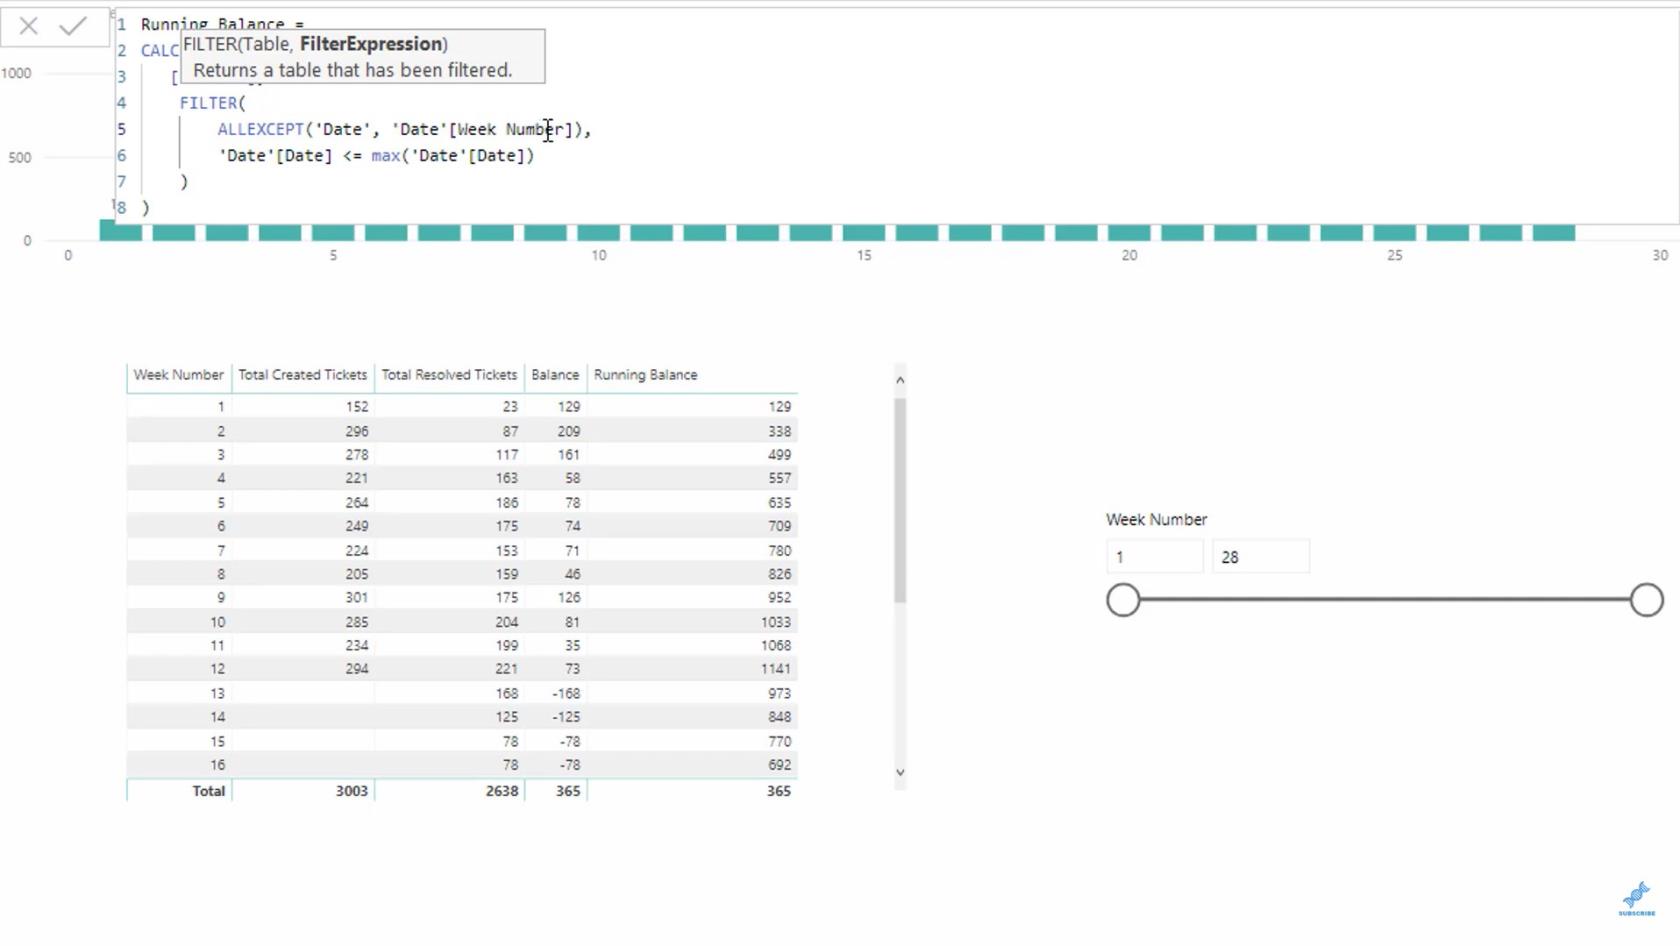Click Total Created Tickets value 152
1680x946 pixels.
356,407
